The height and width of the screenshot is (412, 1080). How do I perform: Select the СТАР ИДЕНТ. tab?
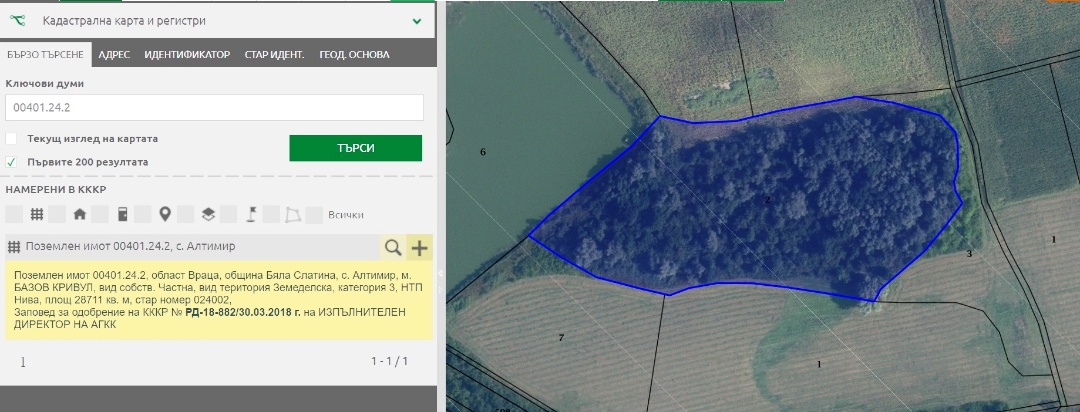point(274,55)
